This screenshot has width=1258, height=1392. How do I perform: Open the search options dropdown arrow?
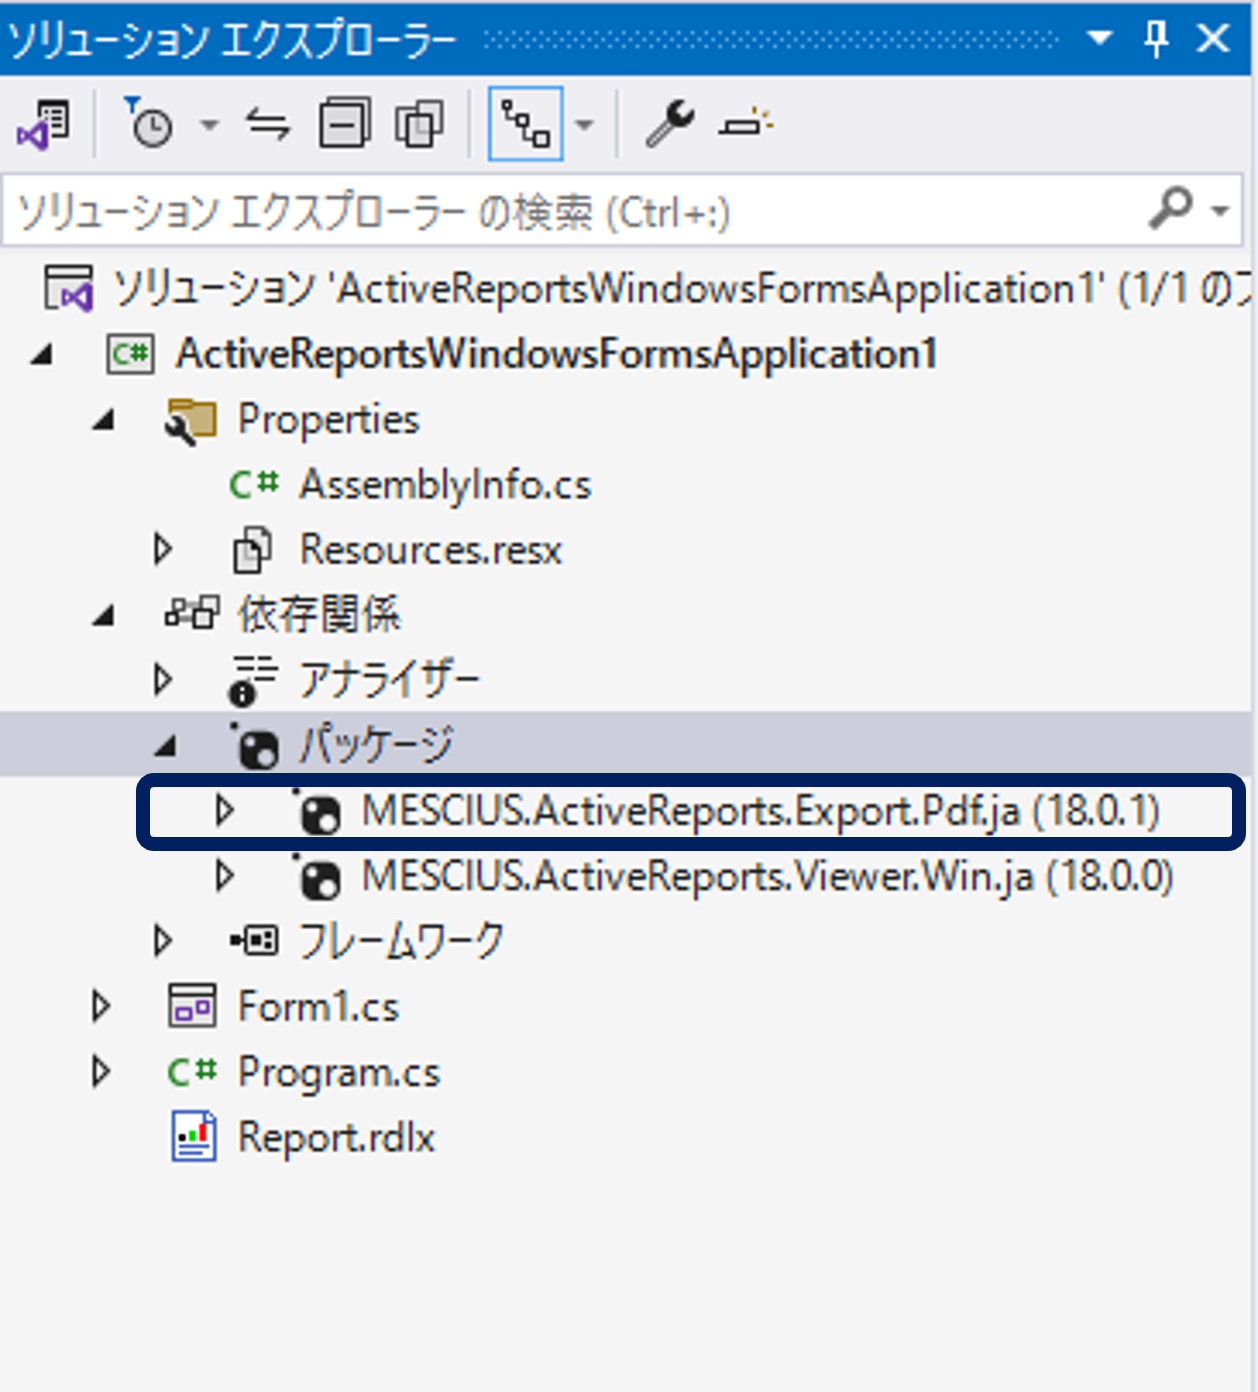tap(1220, 211)
